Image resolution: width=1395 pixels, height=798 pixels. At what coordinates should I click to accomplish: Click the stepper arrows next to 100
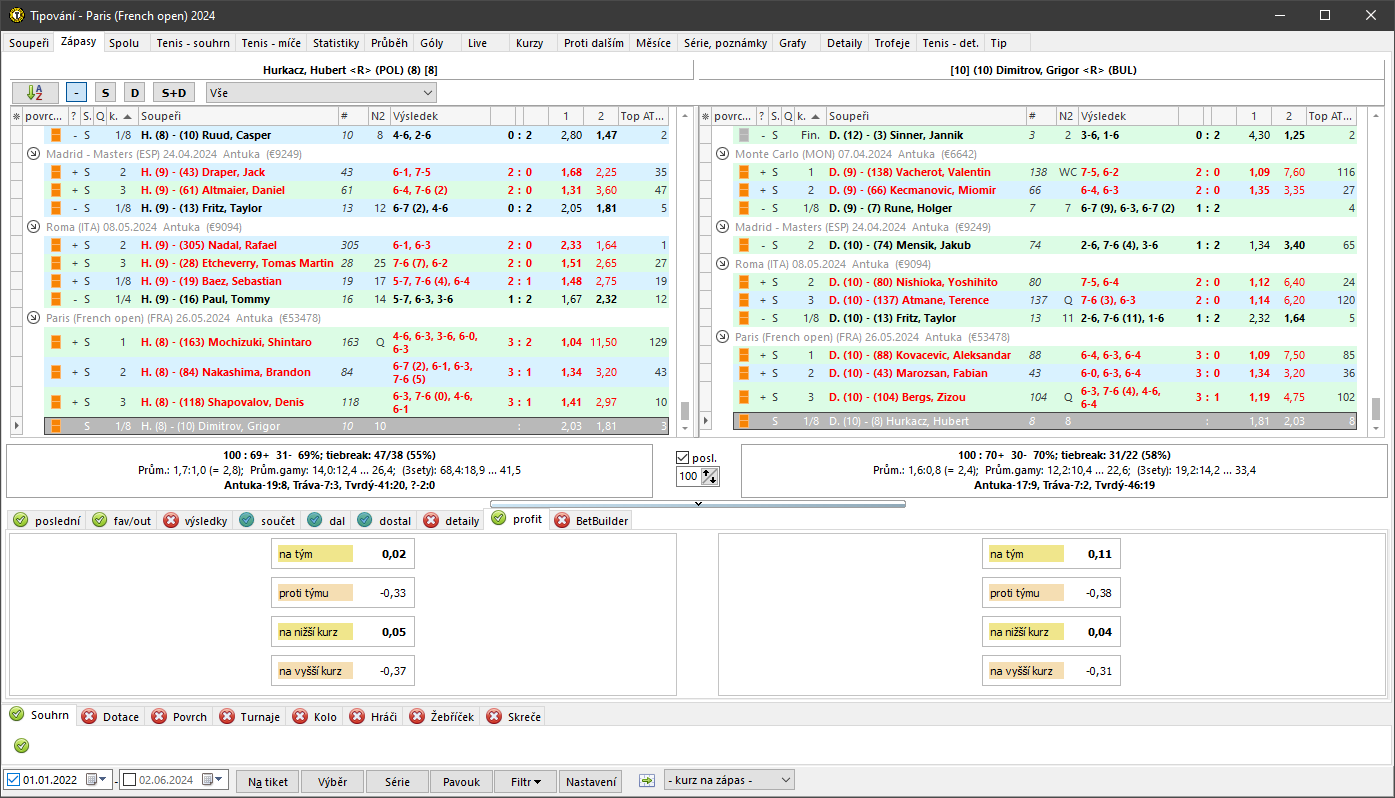pyautogui.click(x=711, y=477)
